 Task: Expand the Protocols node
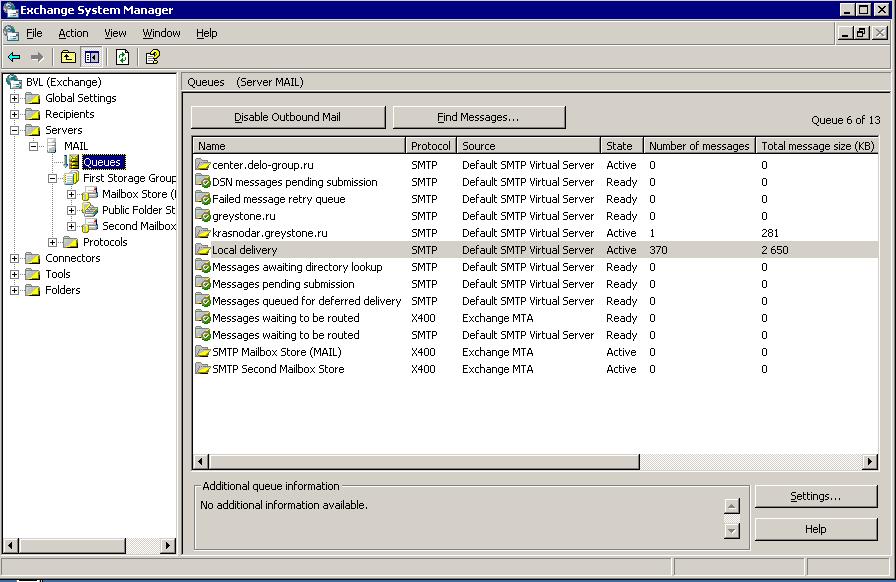point(53,242)
